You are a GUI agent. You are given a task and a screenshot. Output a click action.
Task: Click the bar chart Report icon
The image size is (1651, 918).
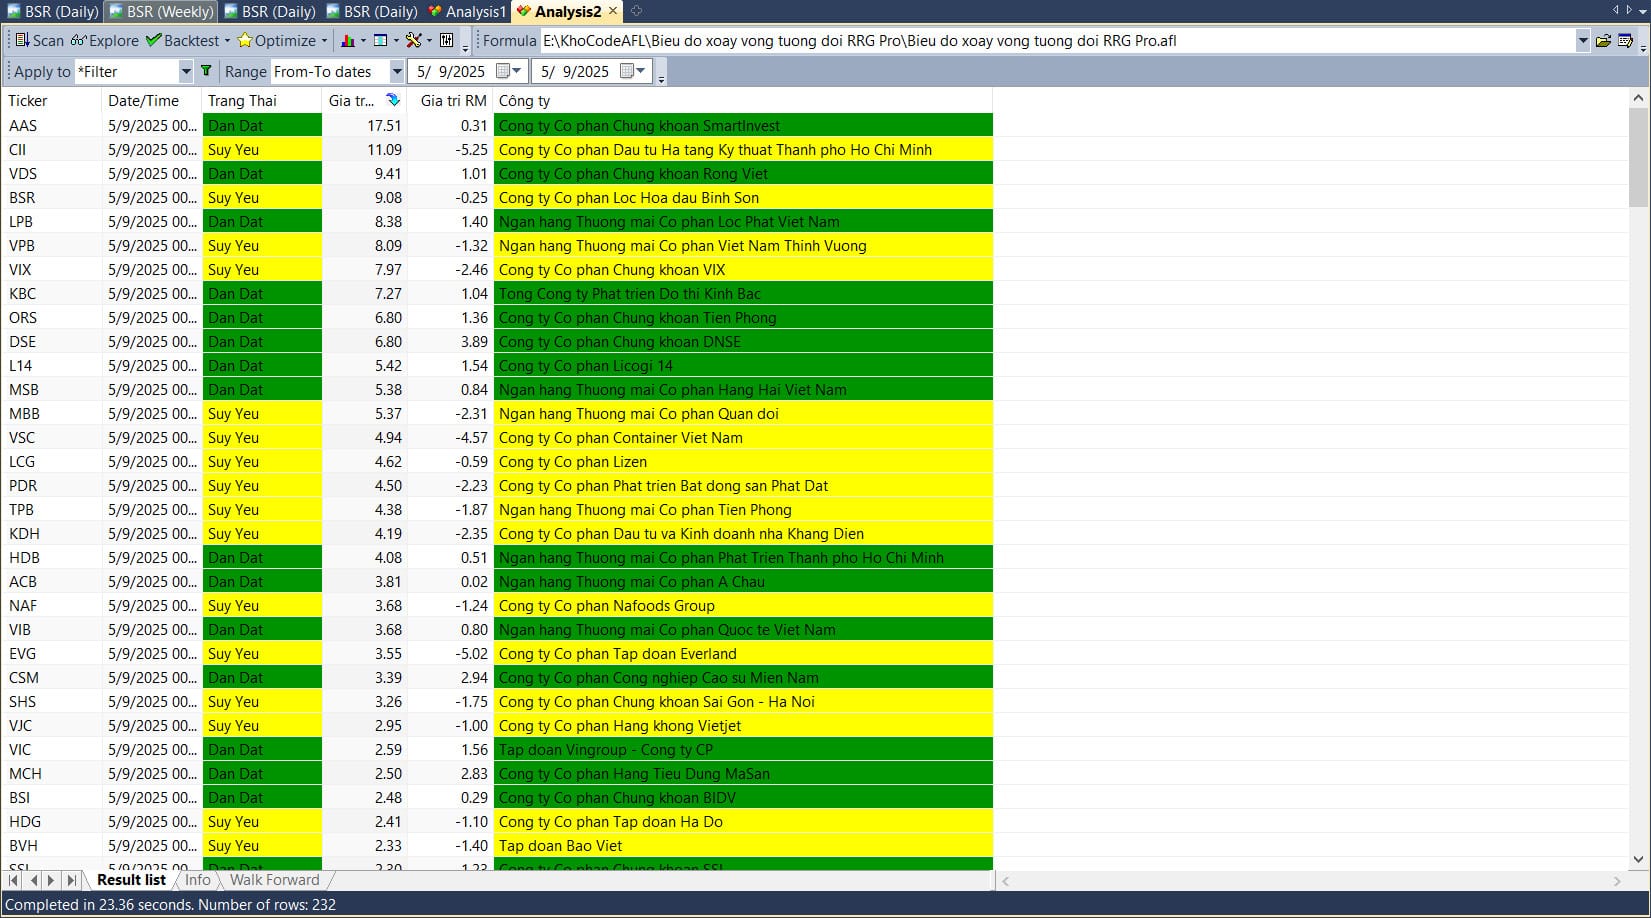click(x=347, y=41)
